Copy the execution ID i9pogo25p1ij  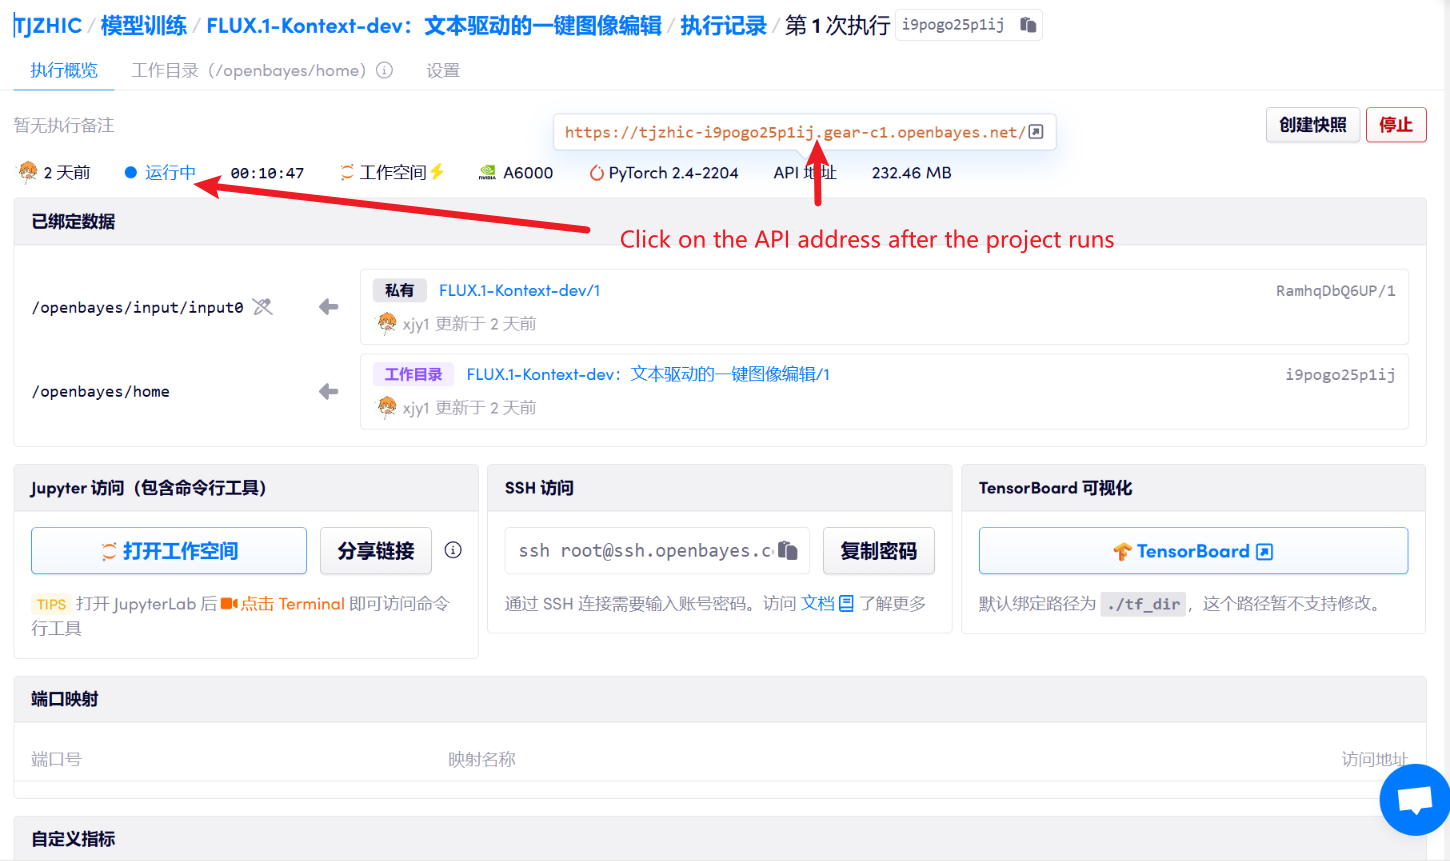point(1027,25)
